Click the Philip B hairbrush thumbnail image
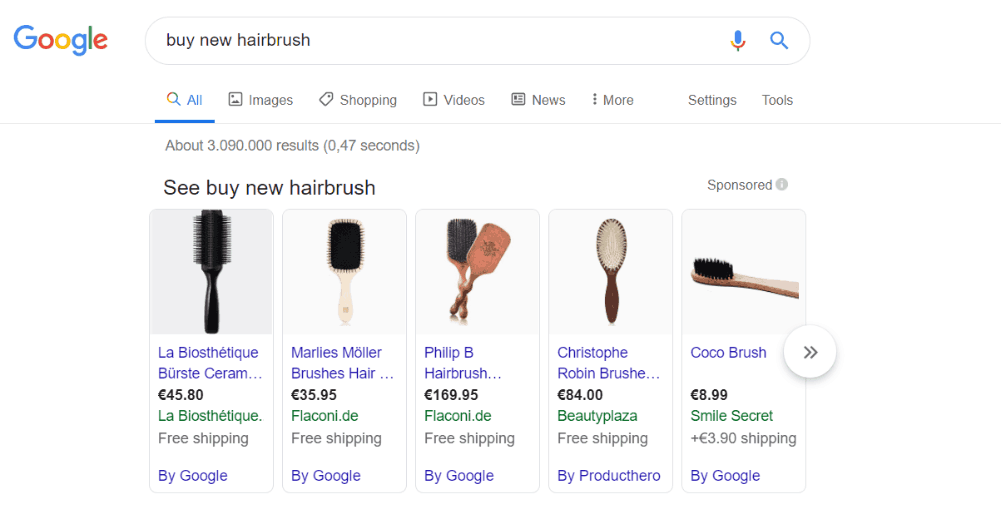 click(x=478, y=272)
